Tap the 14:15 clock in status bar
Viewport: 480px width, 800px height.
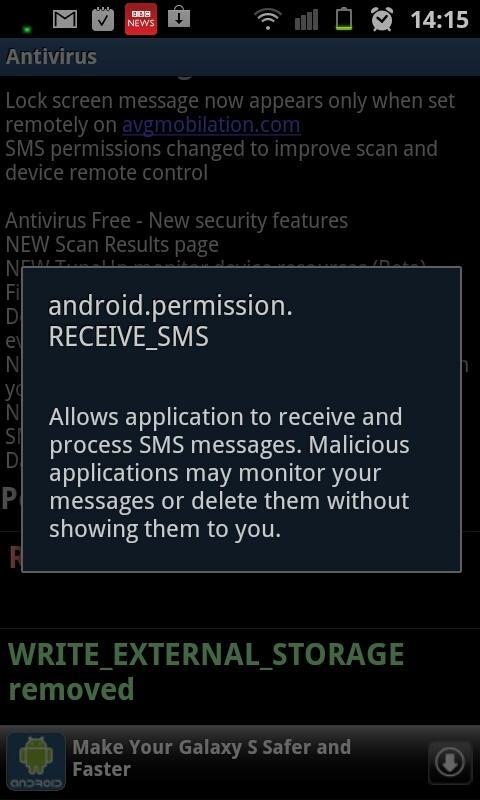coord(439,20)
